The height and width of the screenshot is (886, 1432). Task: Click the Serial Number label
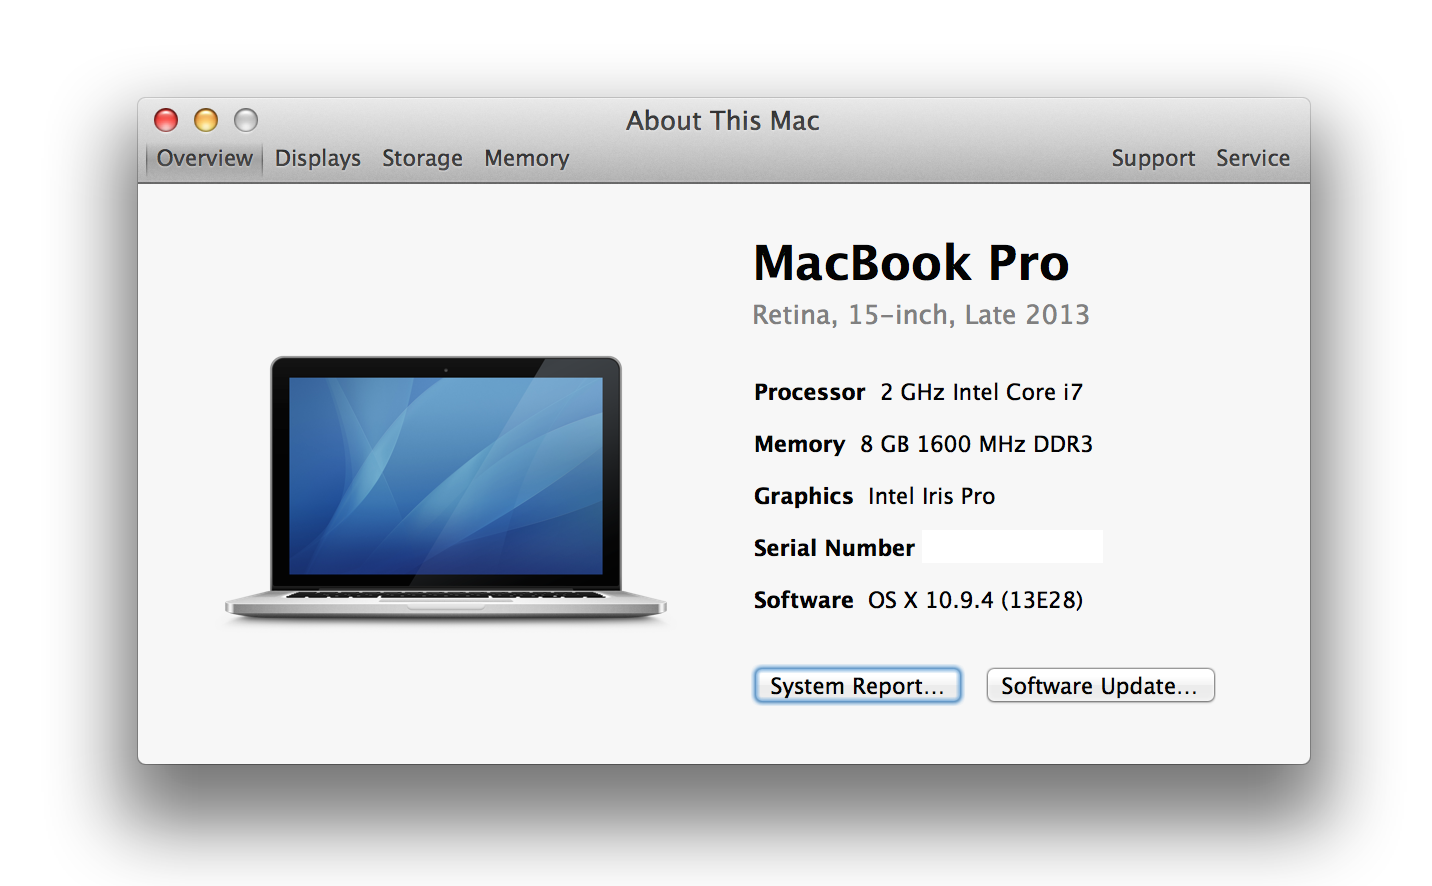834,548
